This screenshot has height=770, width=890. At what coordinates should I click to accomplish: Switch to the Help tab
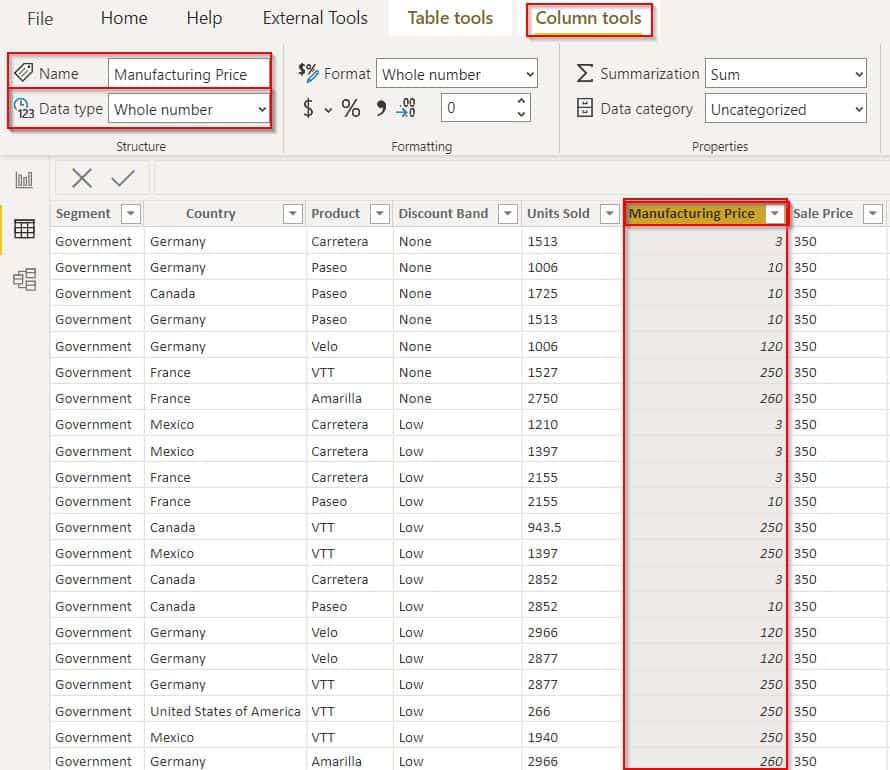[204, 18]
